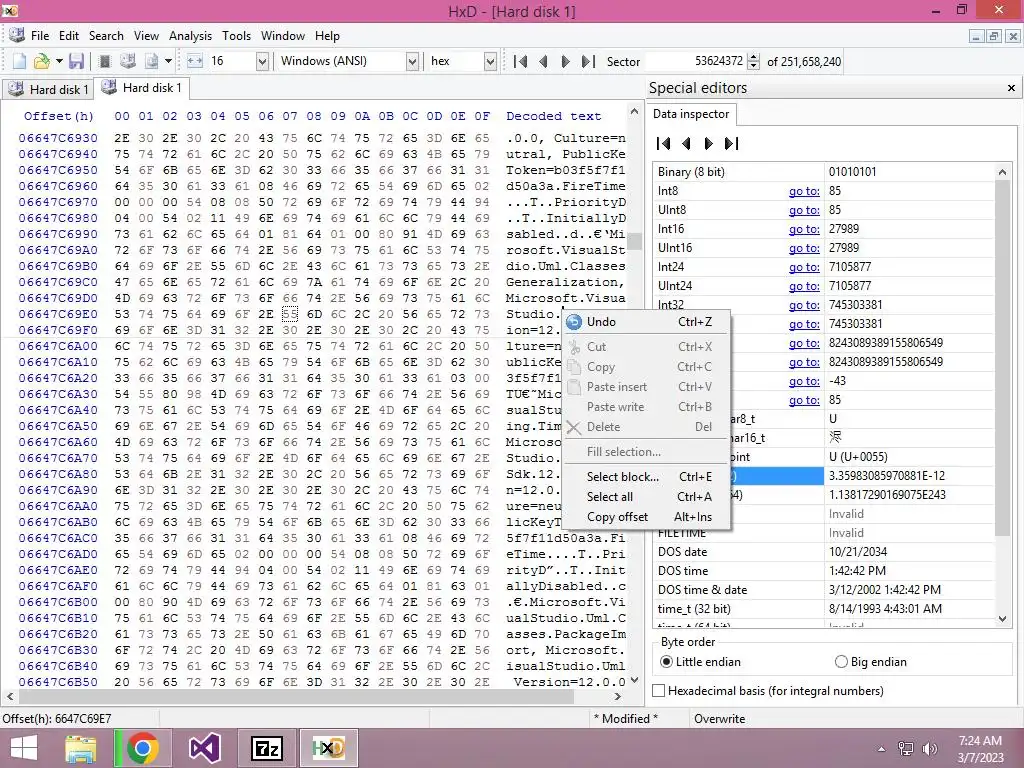Click go to link for Int24
The image size is (1024, 768).
(803, 267)
